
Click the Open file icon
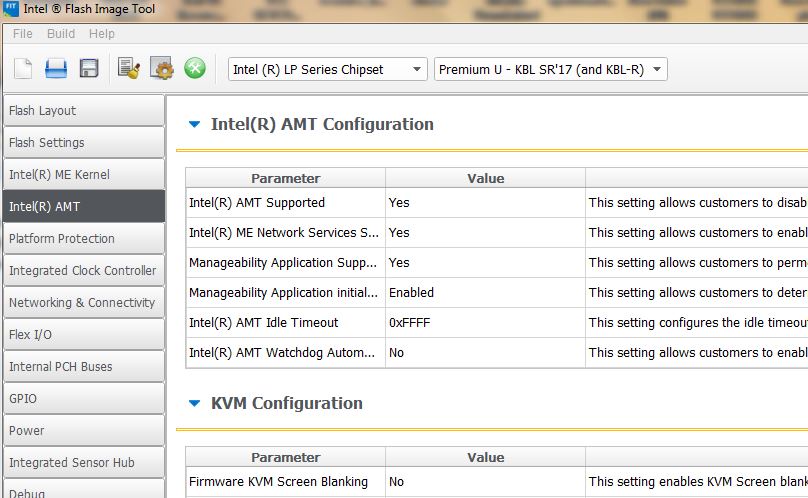pyautogui.click(x=56, y=69)
